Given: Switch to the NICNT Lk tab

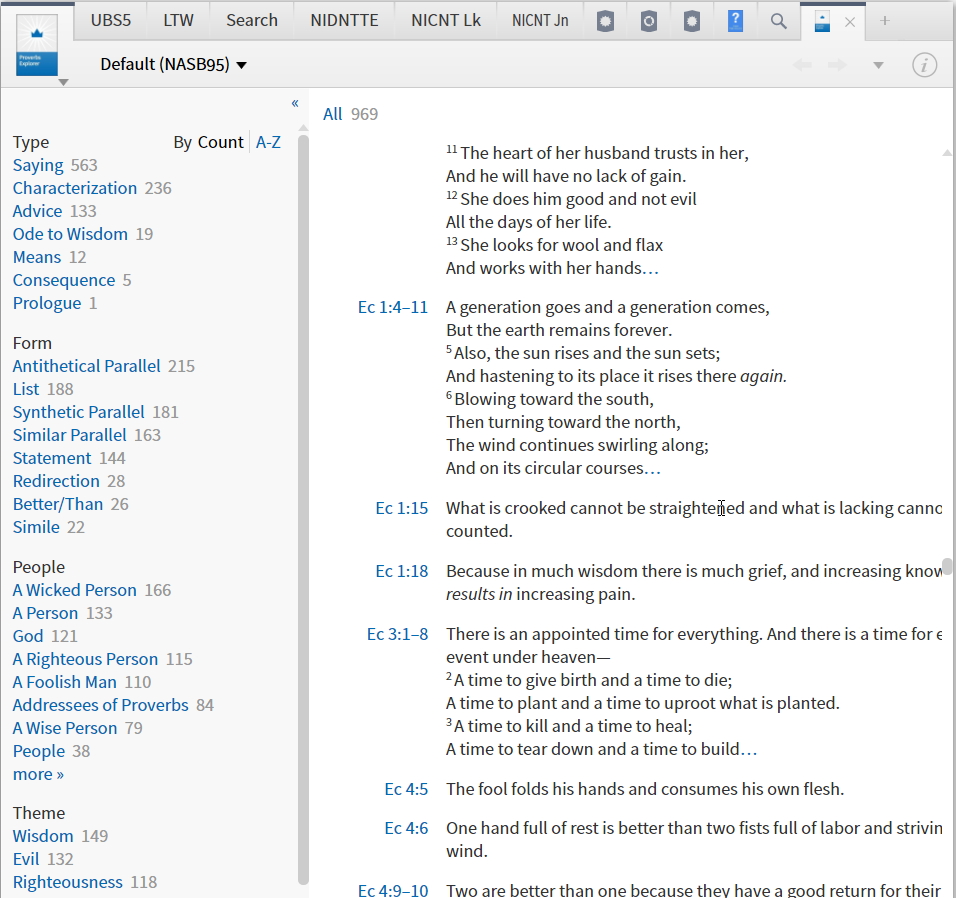Looking at the screenshot, I should coord(446,21).
